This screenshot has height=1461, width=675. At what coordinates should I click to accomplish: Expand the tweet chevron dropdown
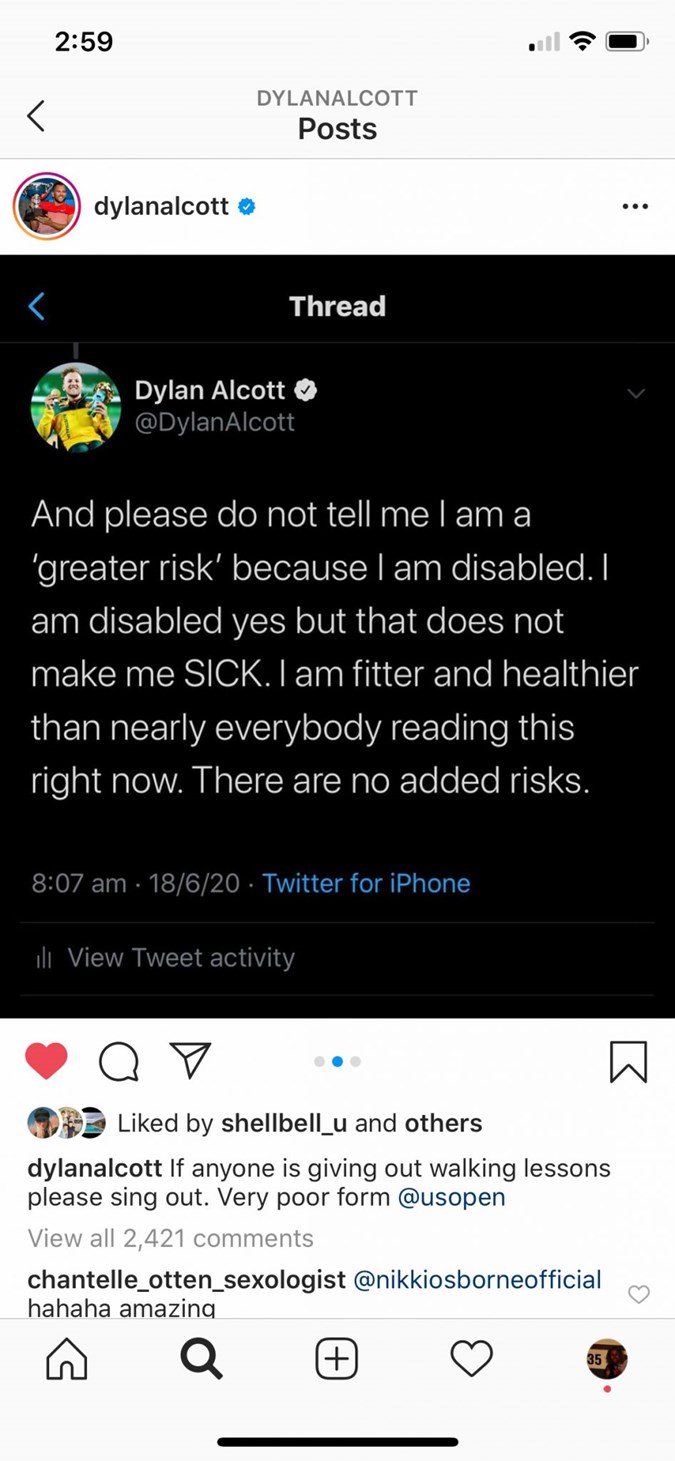[x=635, y=394]
